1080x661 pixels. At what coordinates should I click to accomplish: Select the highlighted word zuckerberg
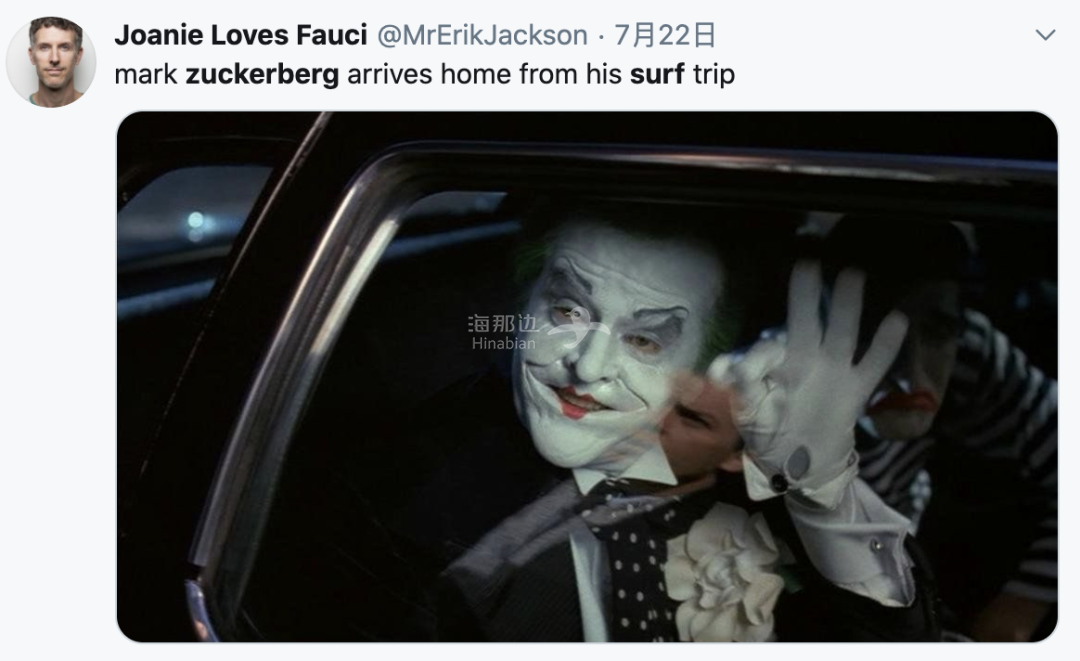tap(262, 74)
